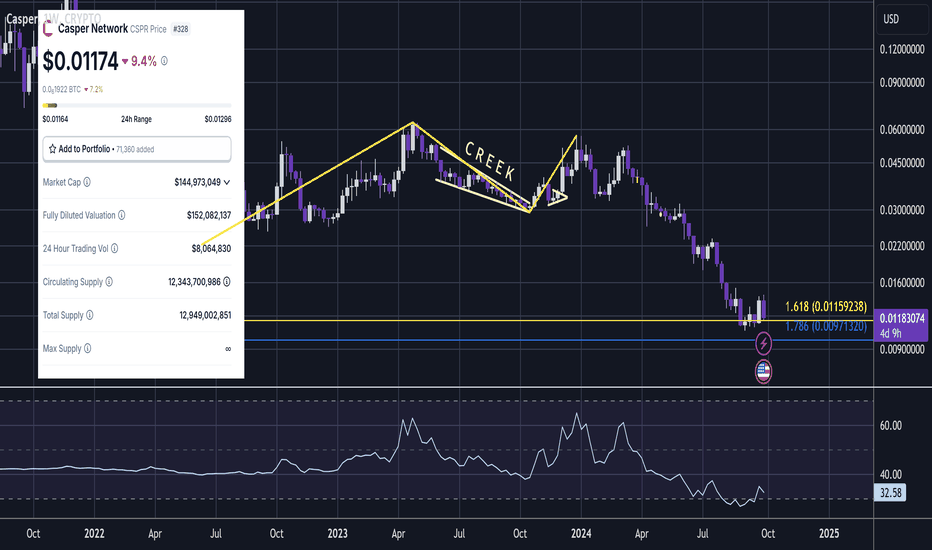Click the 2025 label on time axis
932x550 pixels.
829,533
